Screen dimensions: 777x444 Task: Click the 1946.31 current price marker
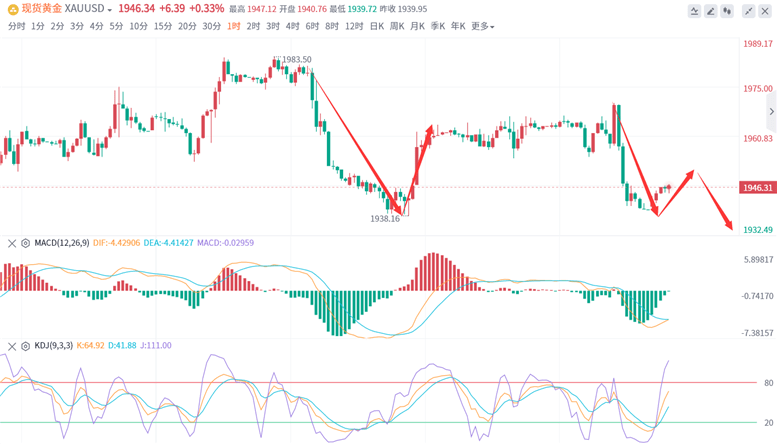(x=757, y=187)
